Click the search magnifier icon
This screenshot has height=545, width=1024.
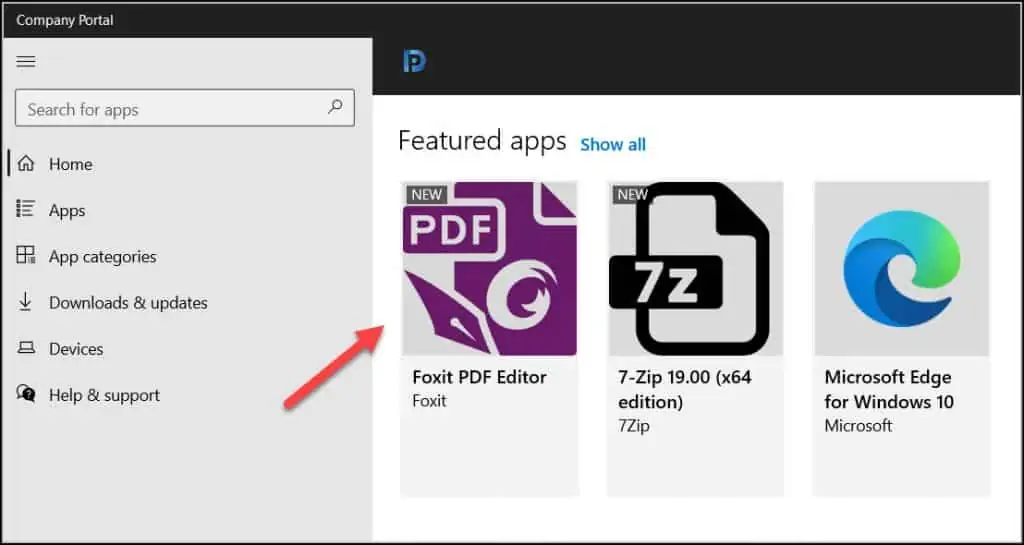pyautogui.click(x=335, y=106)
